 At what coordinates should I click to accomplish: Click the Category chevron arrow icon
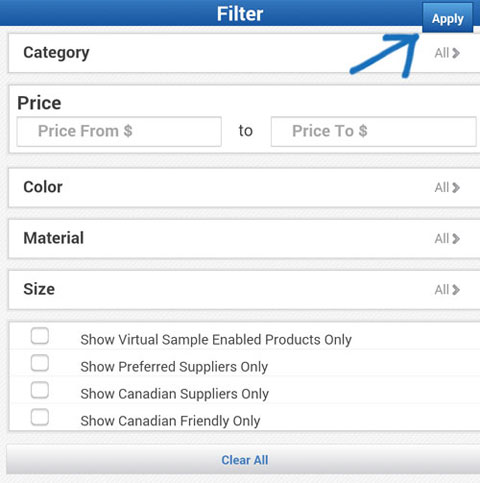coord(456,53)
